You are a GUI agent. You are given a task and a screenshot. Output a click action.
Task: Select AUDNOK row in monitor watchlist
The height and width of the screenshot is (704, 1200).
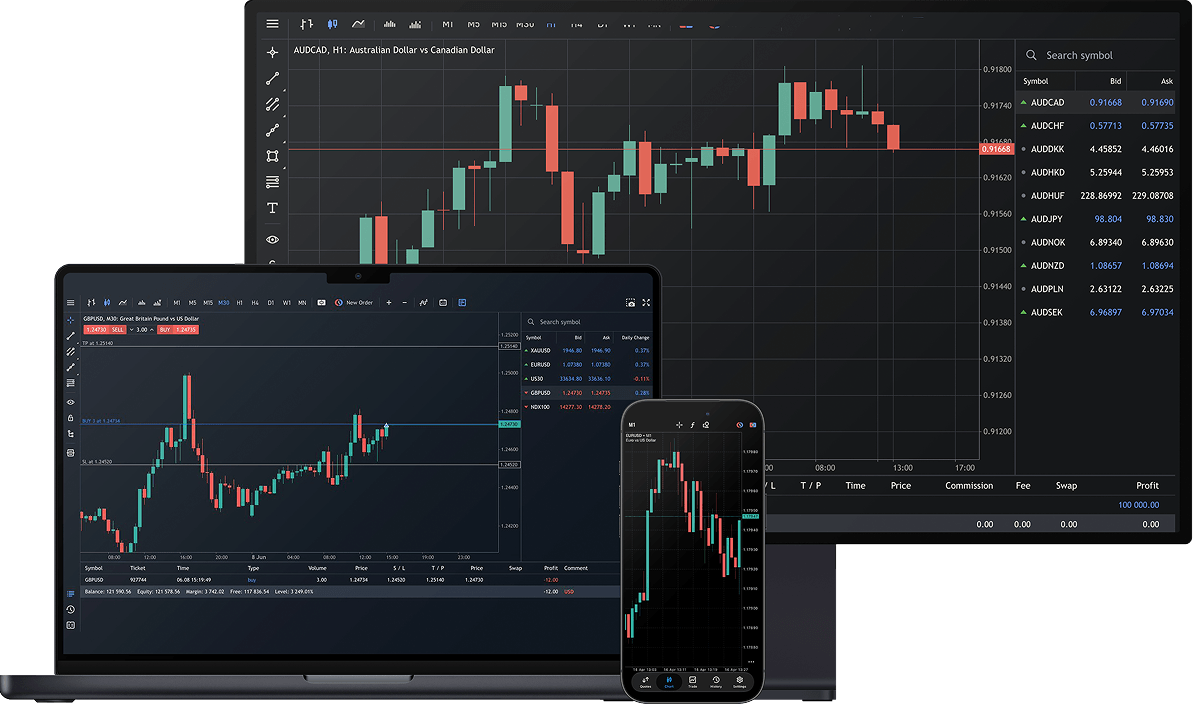(x=1098, y=243)
